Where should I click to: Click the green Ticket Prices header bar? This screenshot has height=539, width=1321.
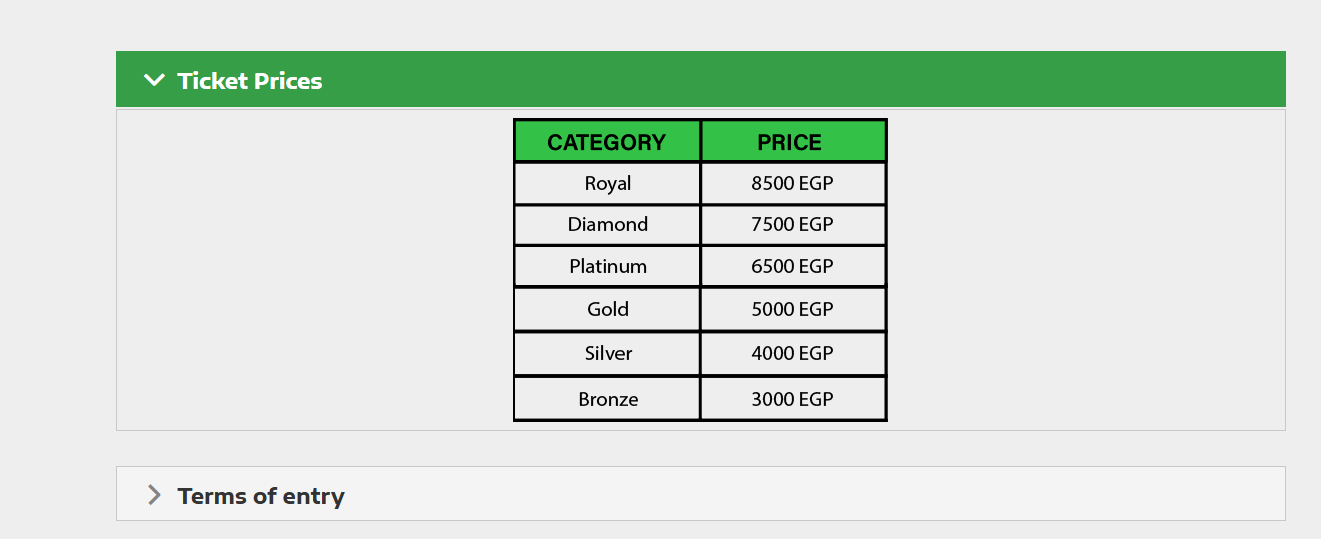point(700,79)
